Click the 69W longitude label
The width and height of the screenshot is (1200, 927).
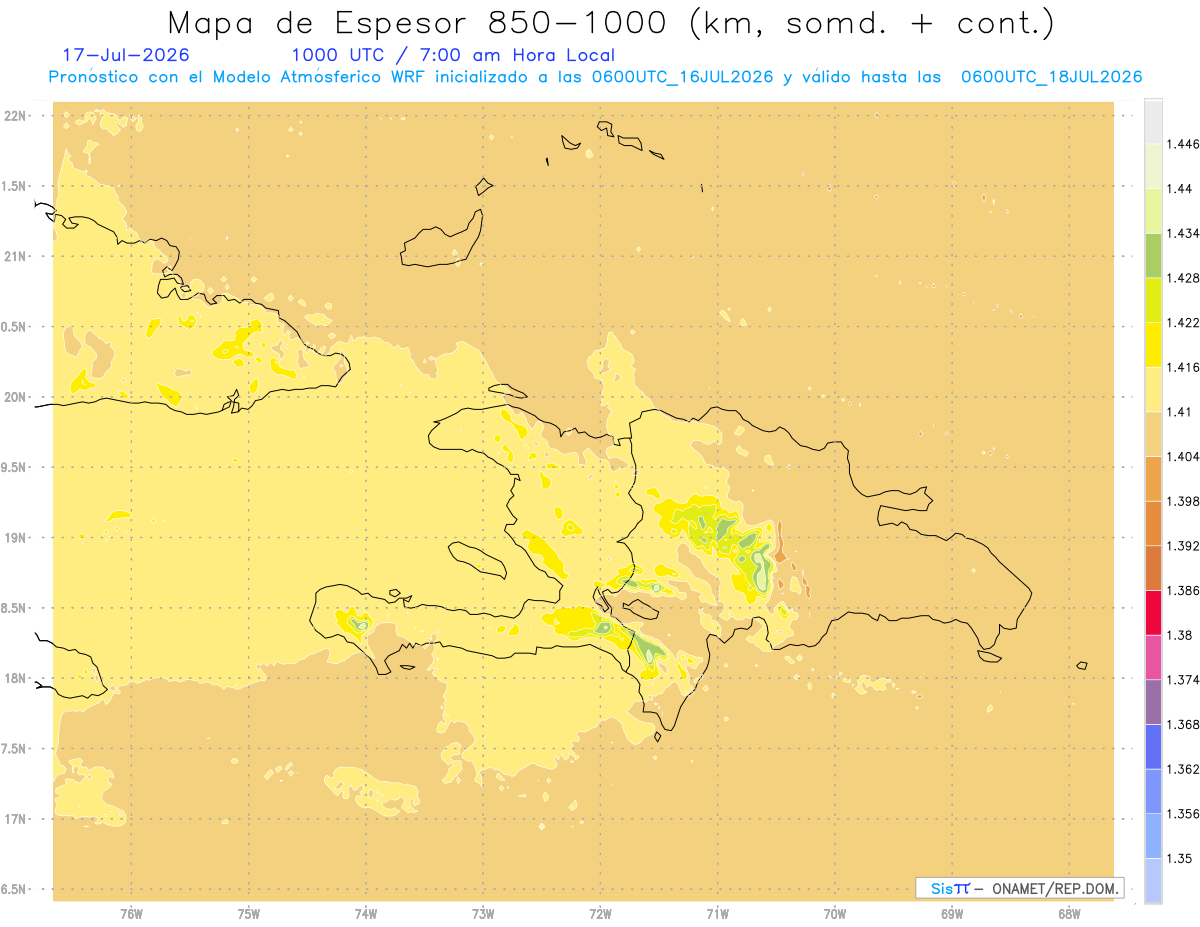952,914
